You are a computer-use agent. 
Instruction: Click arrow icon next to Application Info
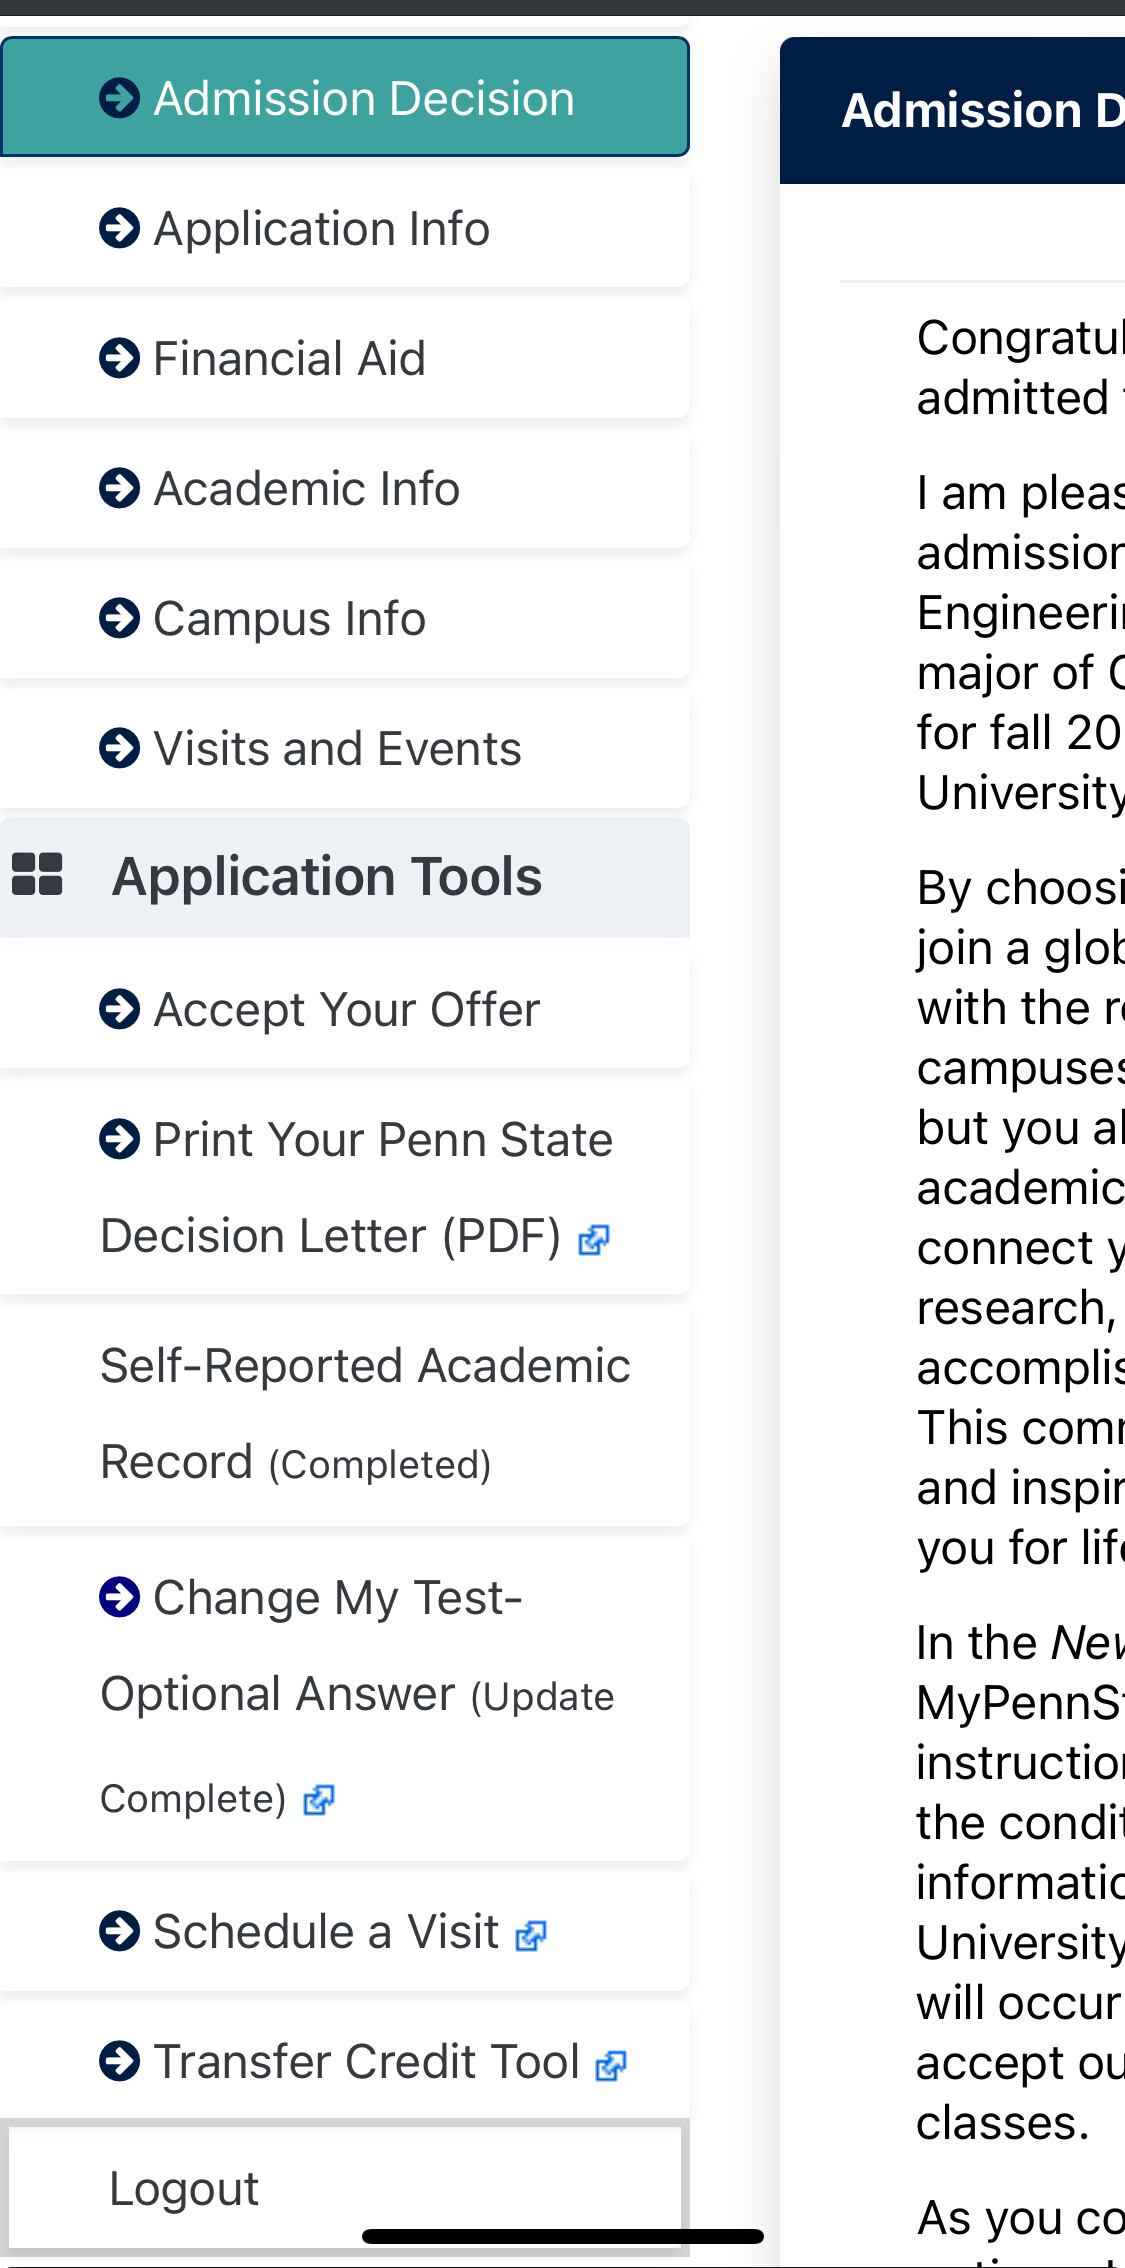pos(120,228)
